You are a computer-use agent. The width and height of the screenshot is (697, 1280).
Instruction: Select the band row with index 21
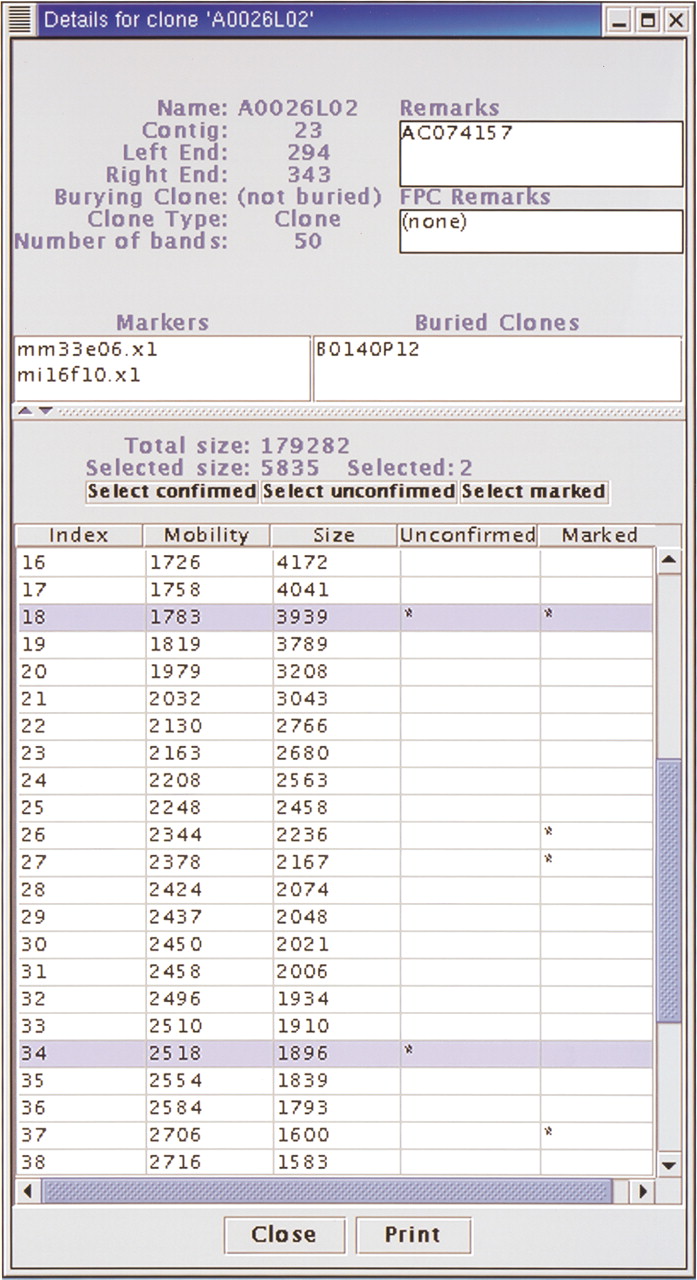pos(335,699)
